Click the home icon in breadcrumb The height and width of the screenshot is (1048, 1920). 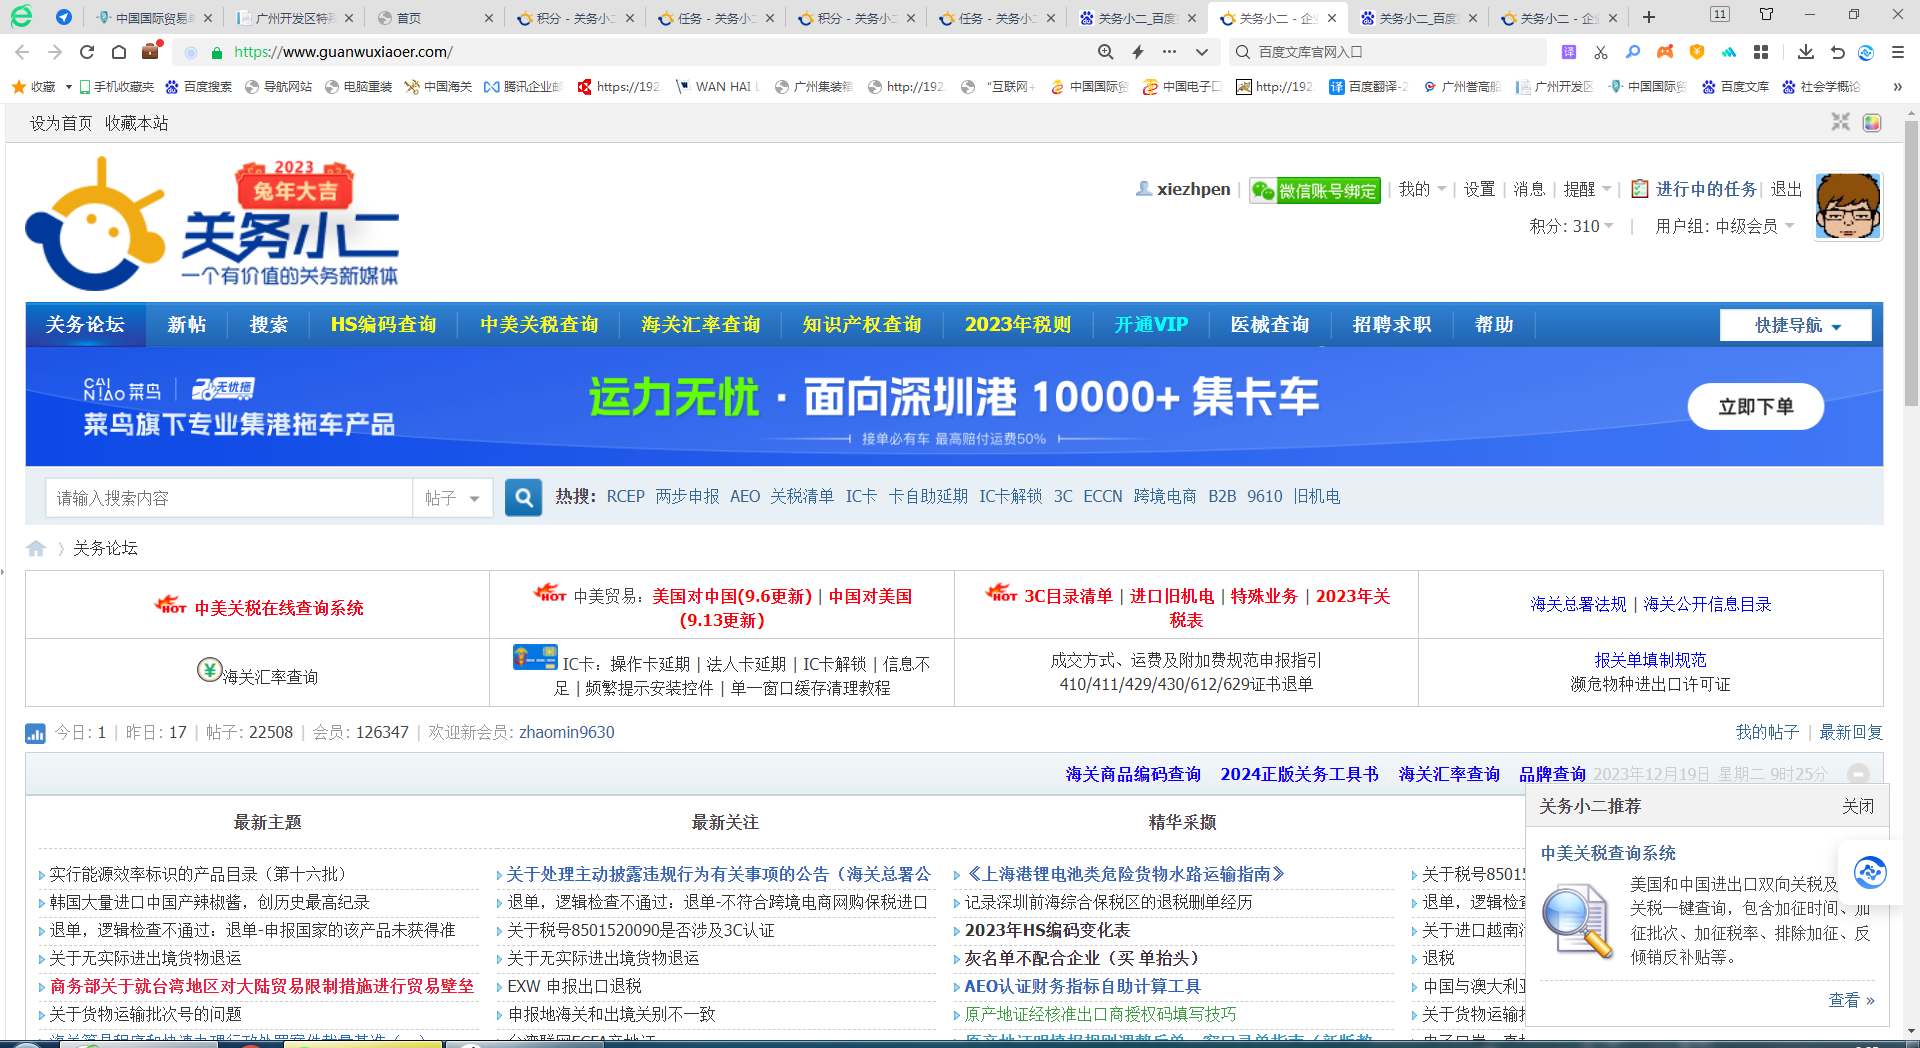tap(36, 548)
